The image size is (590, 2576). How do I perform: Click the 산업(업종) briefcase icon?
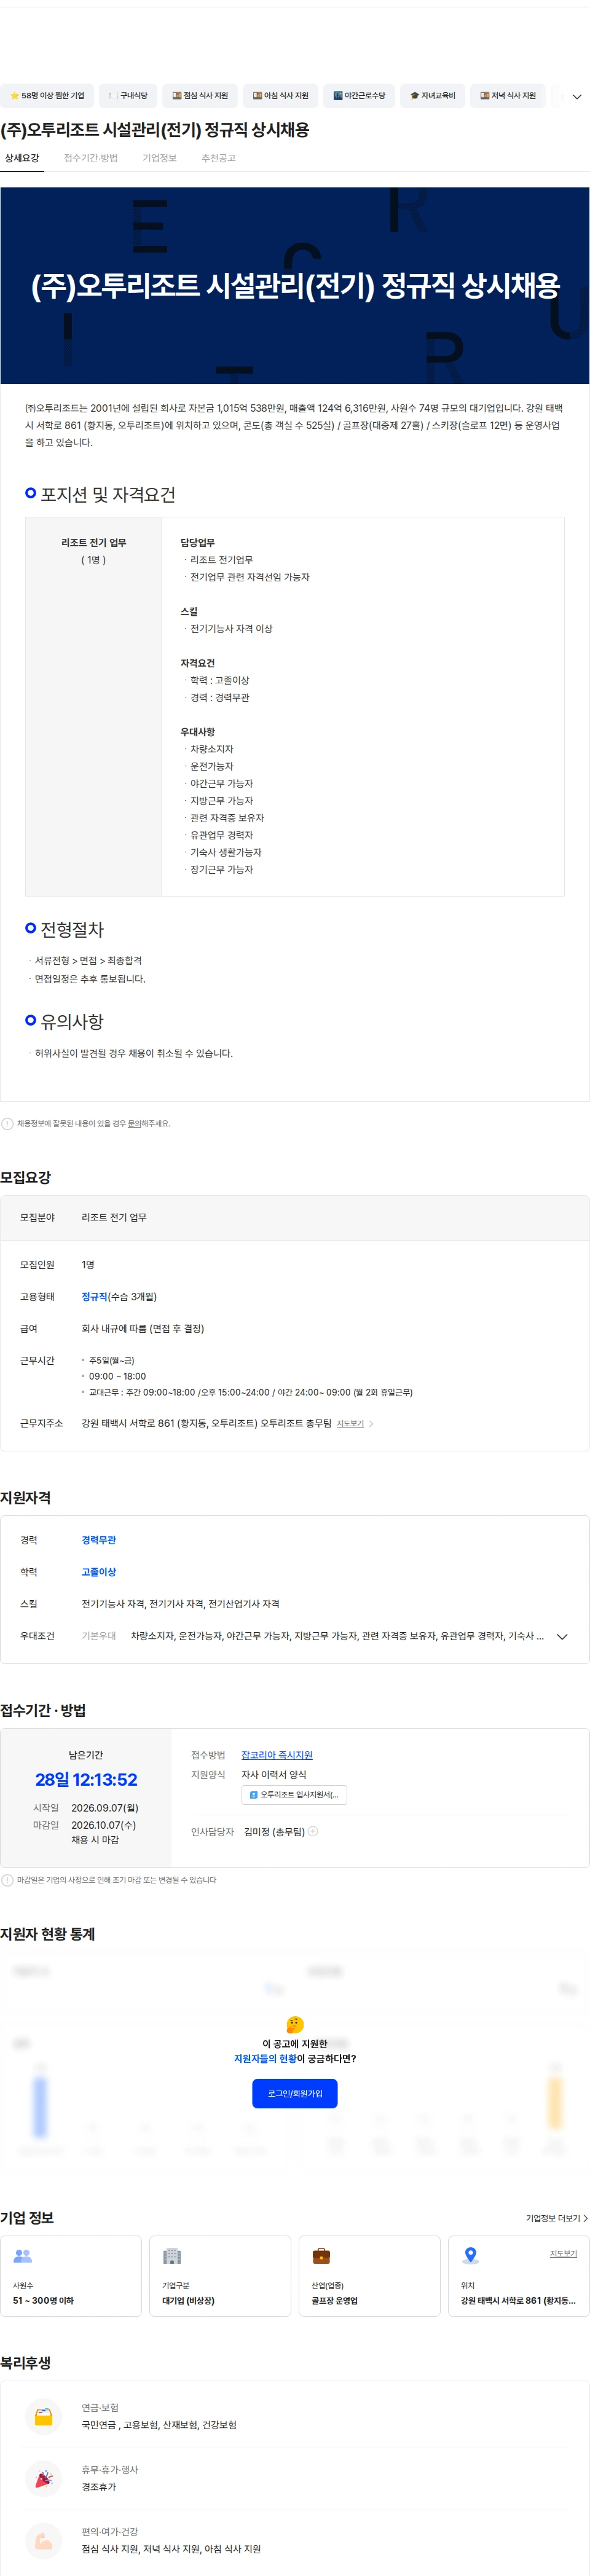[x=321, y=2256]
